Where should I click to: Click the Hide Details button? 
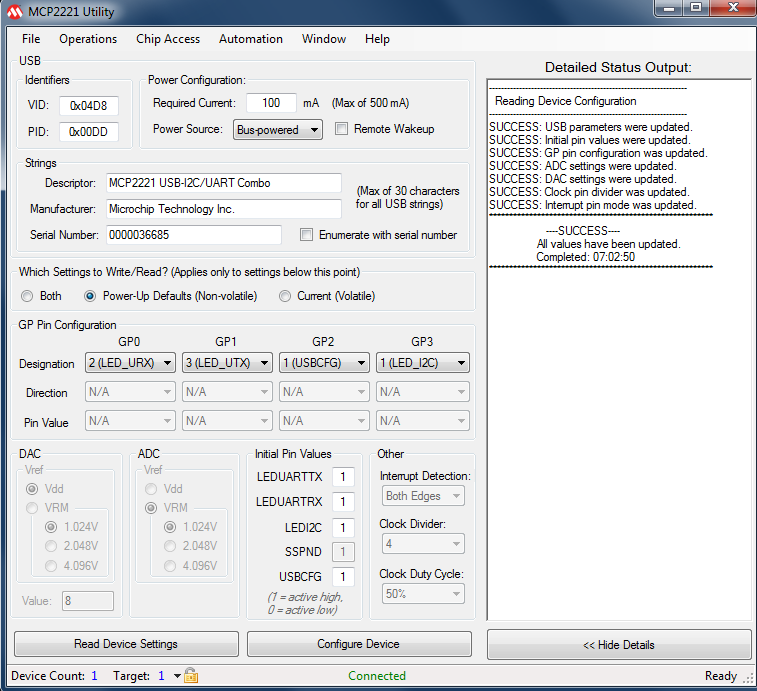619,645
